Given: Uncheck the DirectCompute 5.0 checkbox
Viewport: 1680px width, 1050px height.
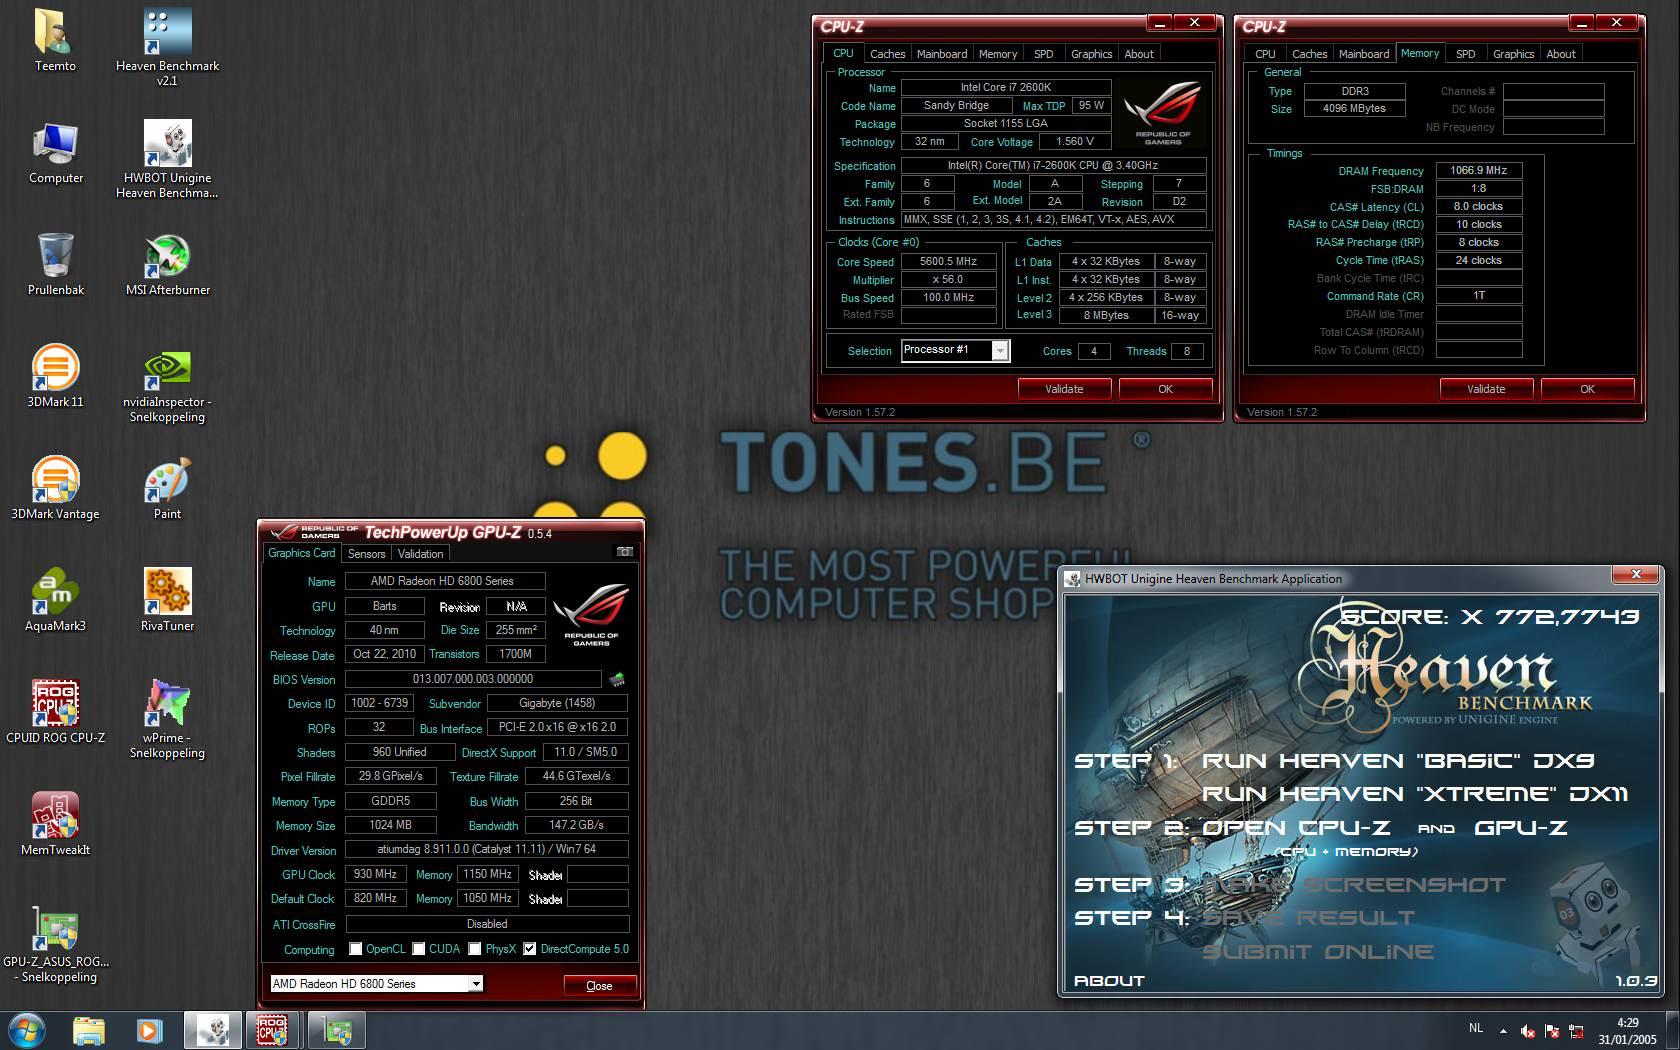Looking at the screenshot, I should [530, 949].
